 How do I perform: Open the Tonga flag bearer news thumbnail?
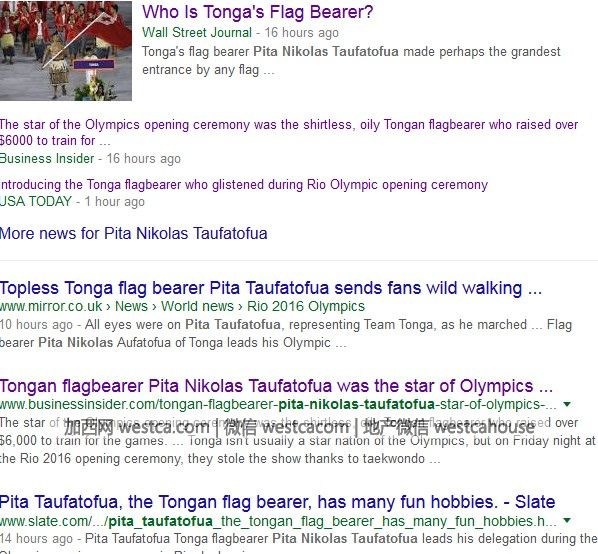click(x=66, y=51)
